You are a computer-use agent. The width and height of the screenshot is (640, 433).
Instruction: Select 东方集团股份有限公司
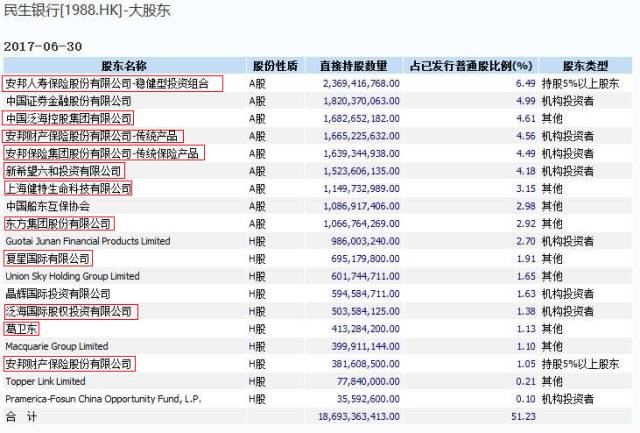pos(58,224)
